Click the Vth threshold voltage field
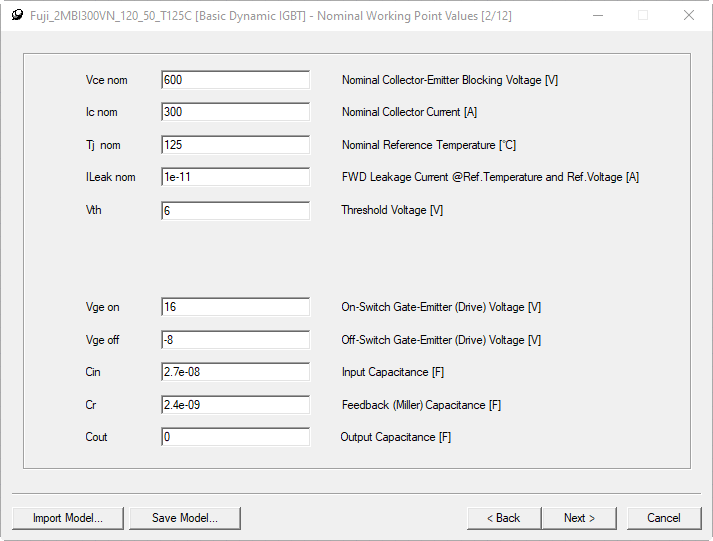Viewport: 713px width, 541px height. [x=235, y=210]
